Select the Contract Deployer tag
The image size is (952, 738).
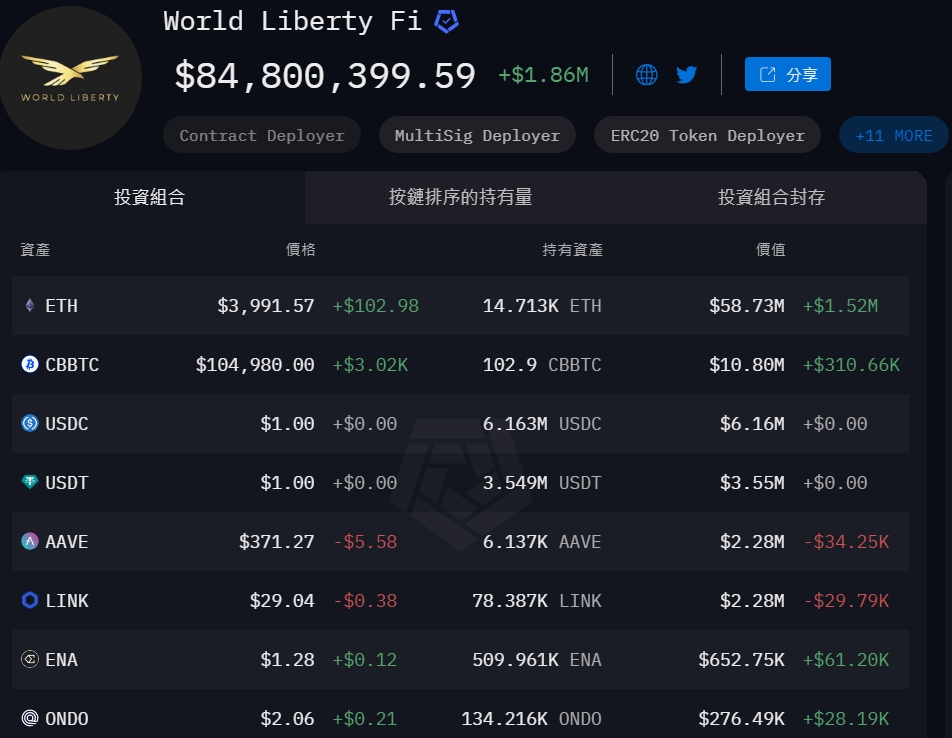(262, 135)
